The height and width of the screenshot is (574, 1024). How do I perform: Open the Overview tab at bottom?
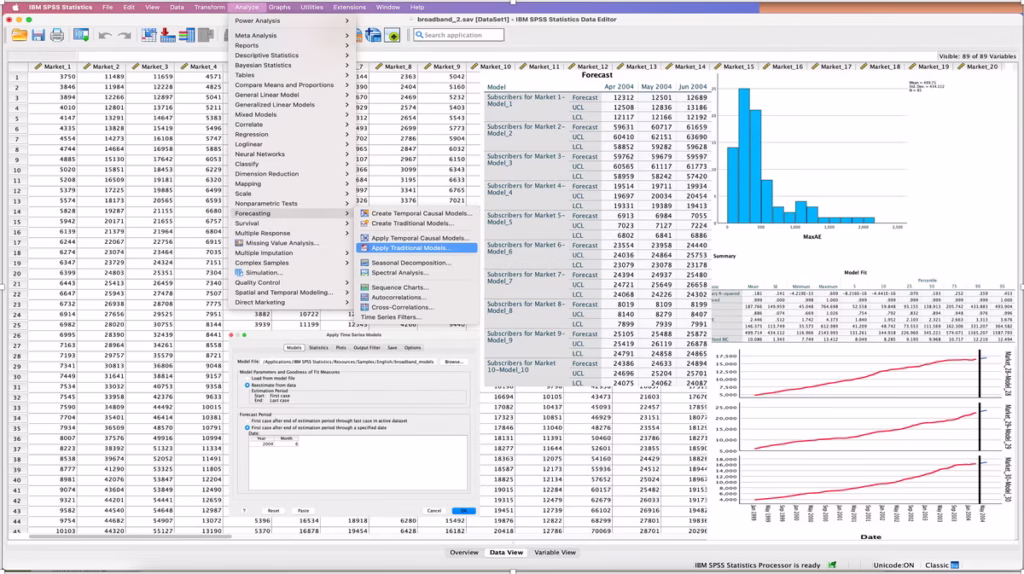tap(464, 552)
